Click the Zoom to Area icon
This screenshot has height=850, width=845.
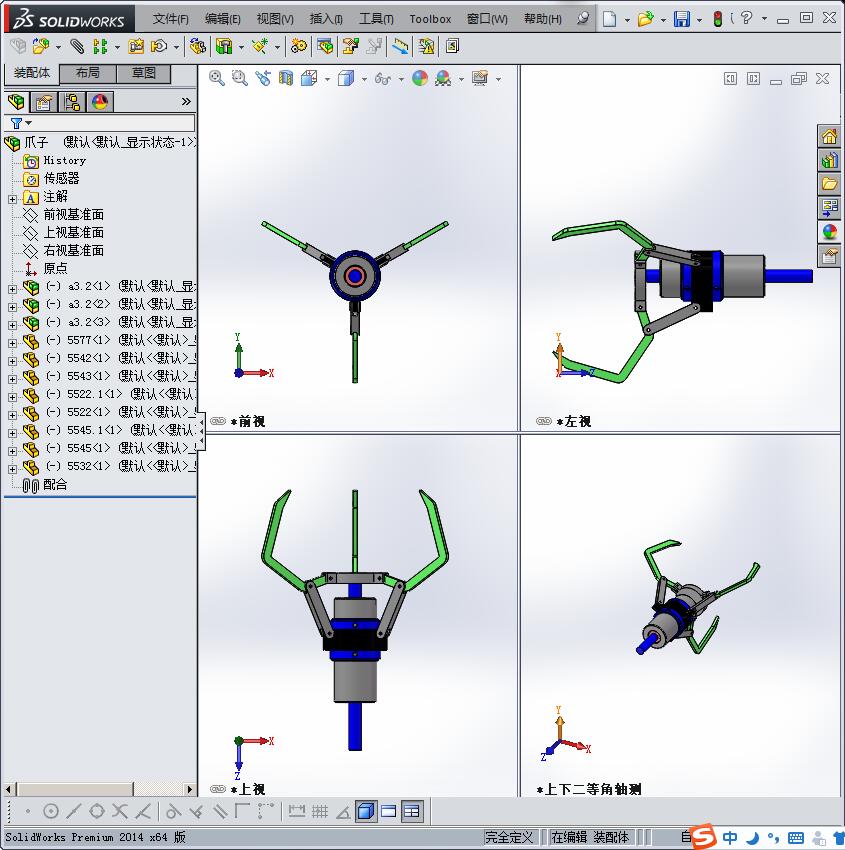[240, 79]
